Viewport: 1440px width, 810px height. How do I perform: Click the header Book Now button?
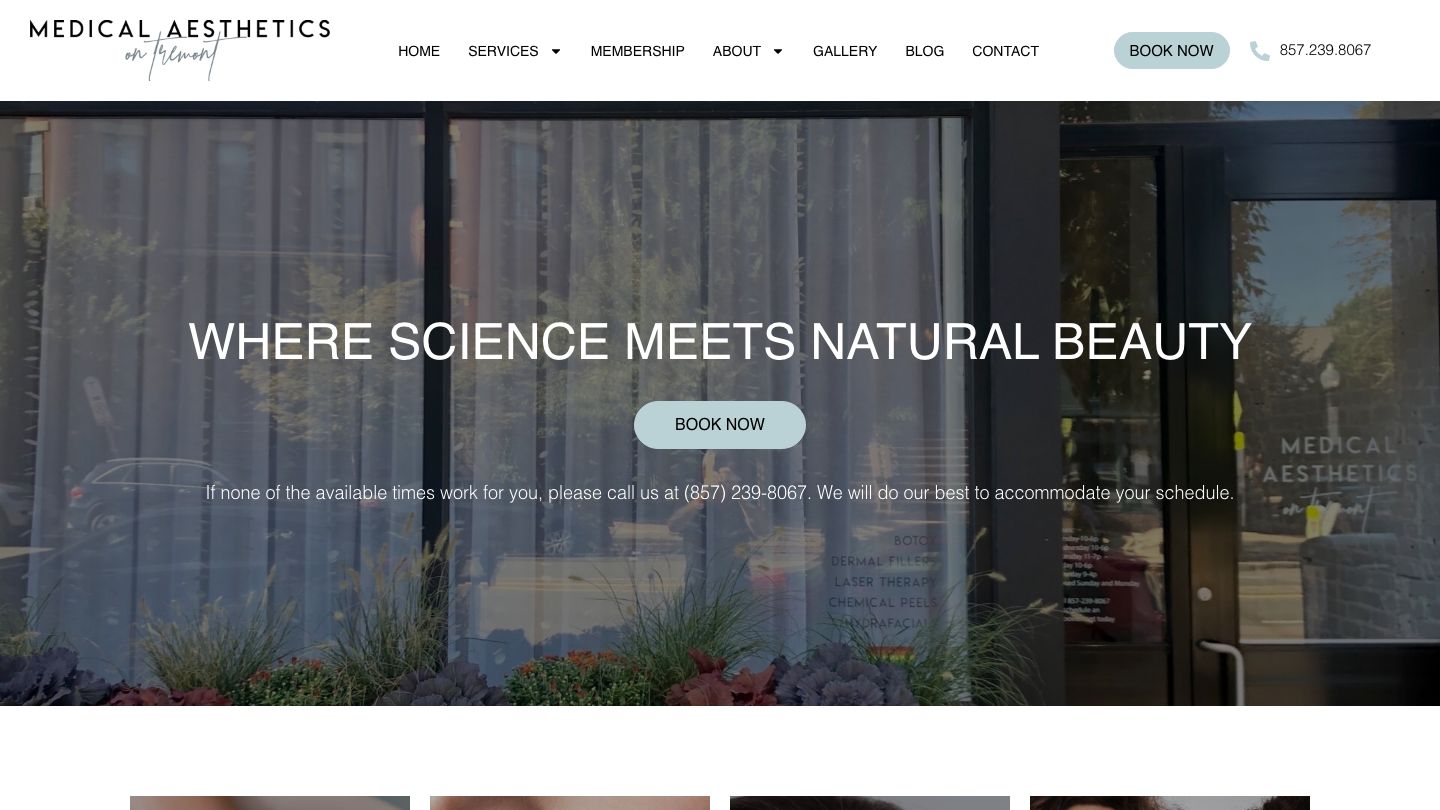tap(1171, 50)
